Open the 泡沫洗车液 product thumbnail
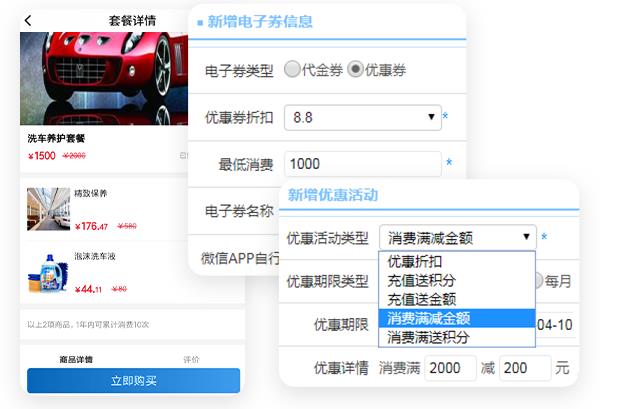 pos(48,273)
